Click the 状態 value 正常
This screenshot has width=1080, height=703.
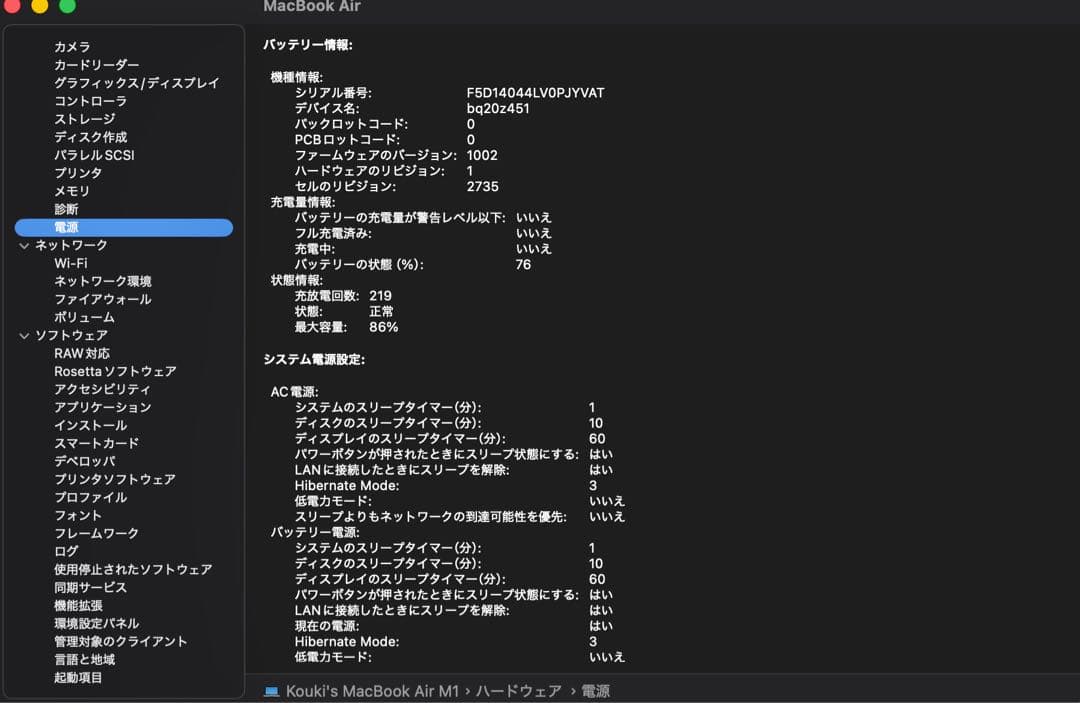coord(381,311)
